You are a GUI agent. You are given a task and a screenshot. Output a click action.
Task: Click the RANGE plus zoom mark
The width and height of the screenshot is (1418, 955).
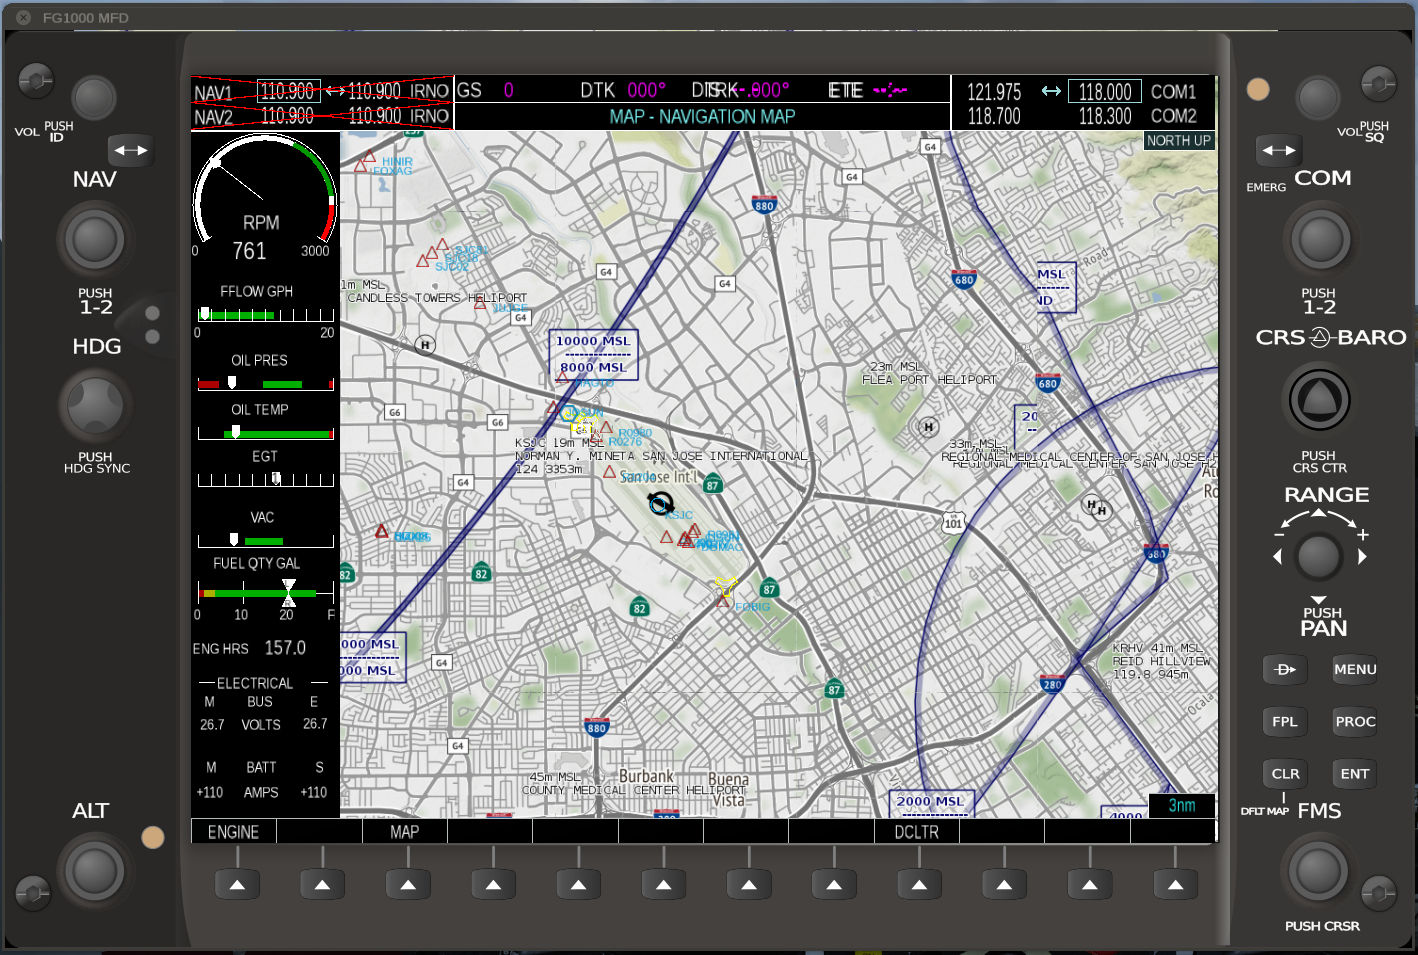[x=1362, y=535]
